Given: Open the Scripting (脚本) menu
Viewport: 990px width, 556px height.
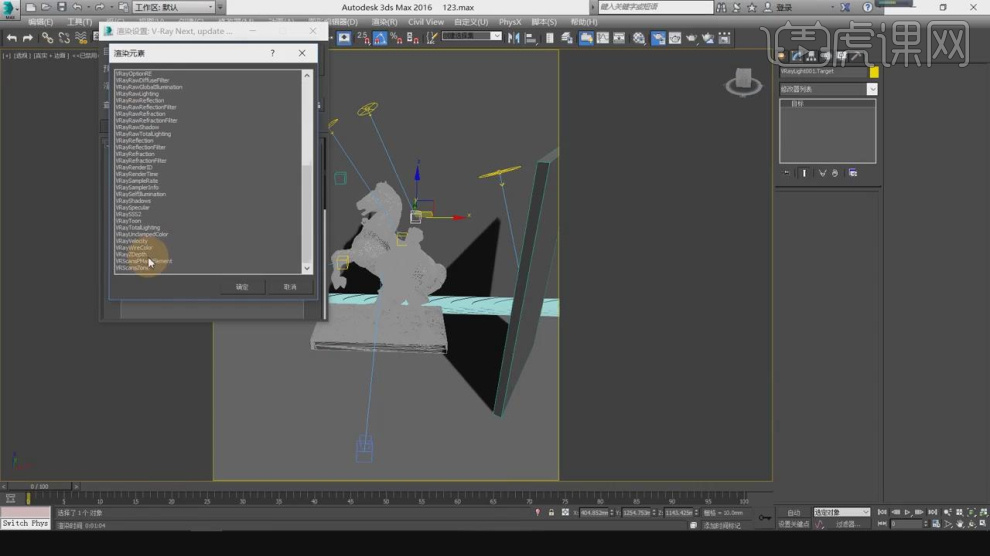Looking at the screenshot, I should coord(544,22).
